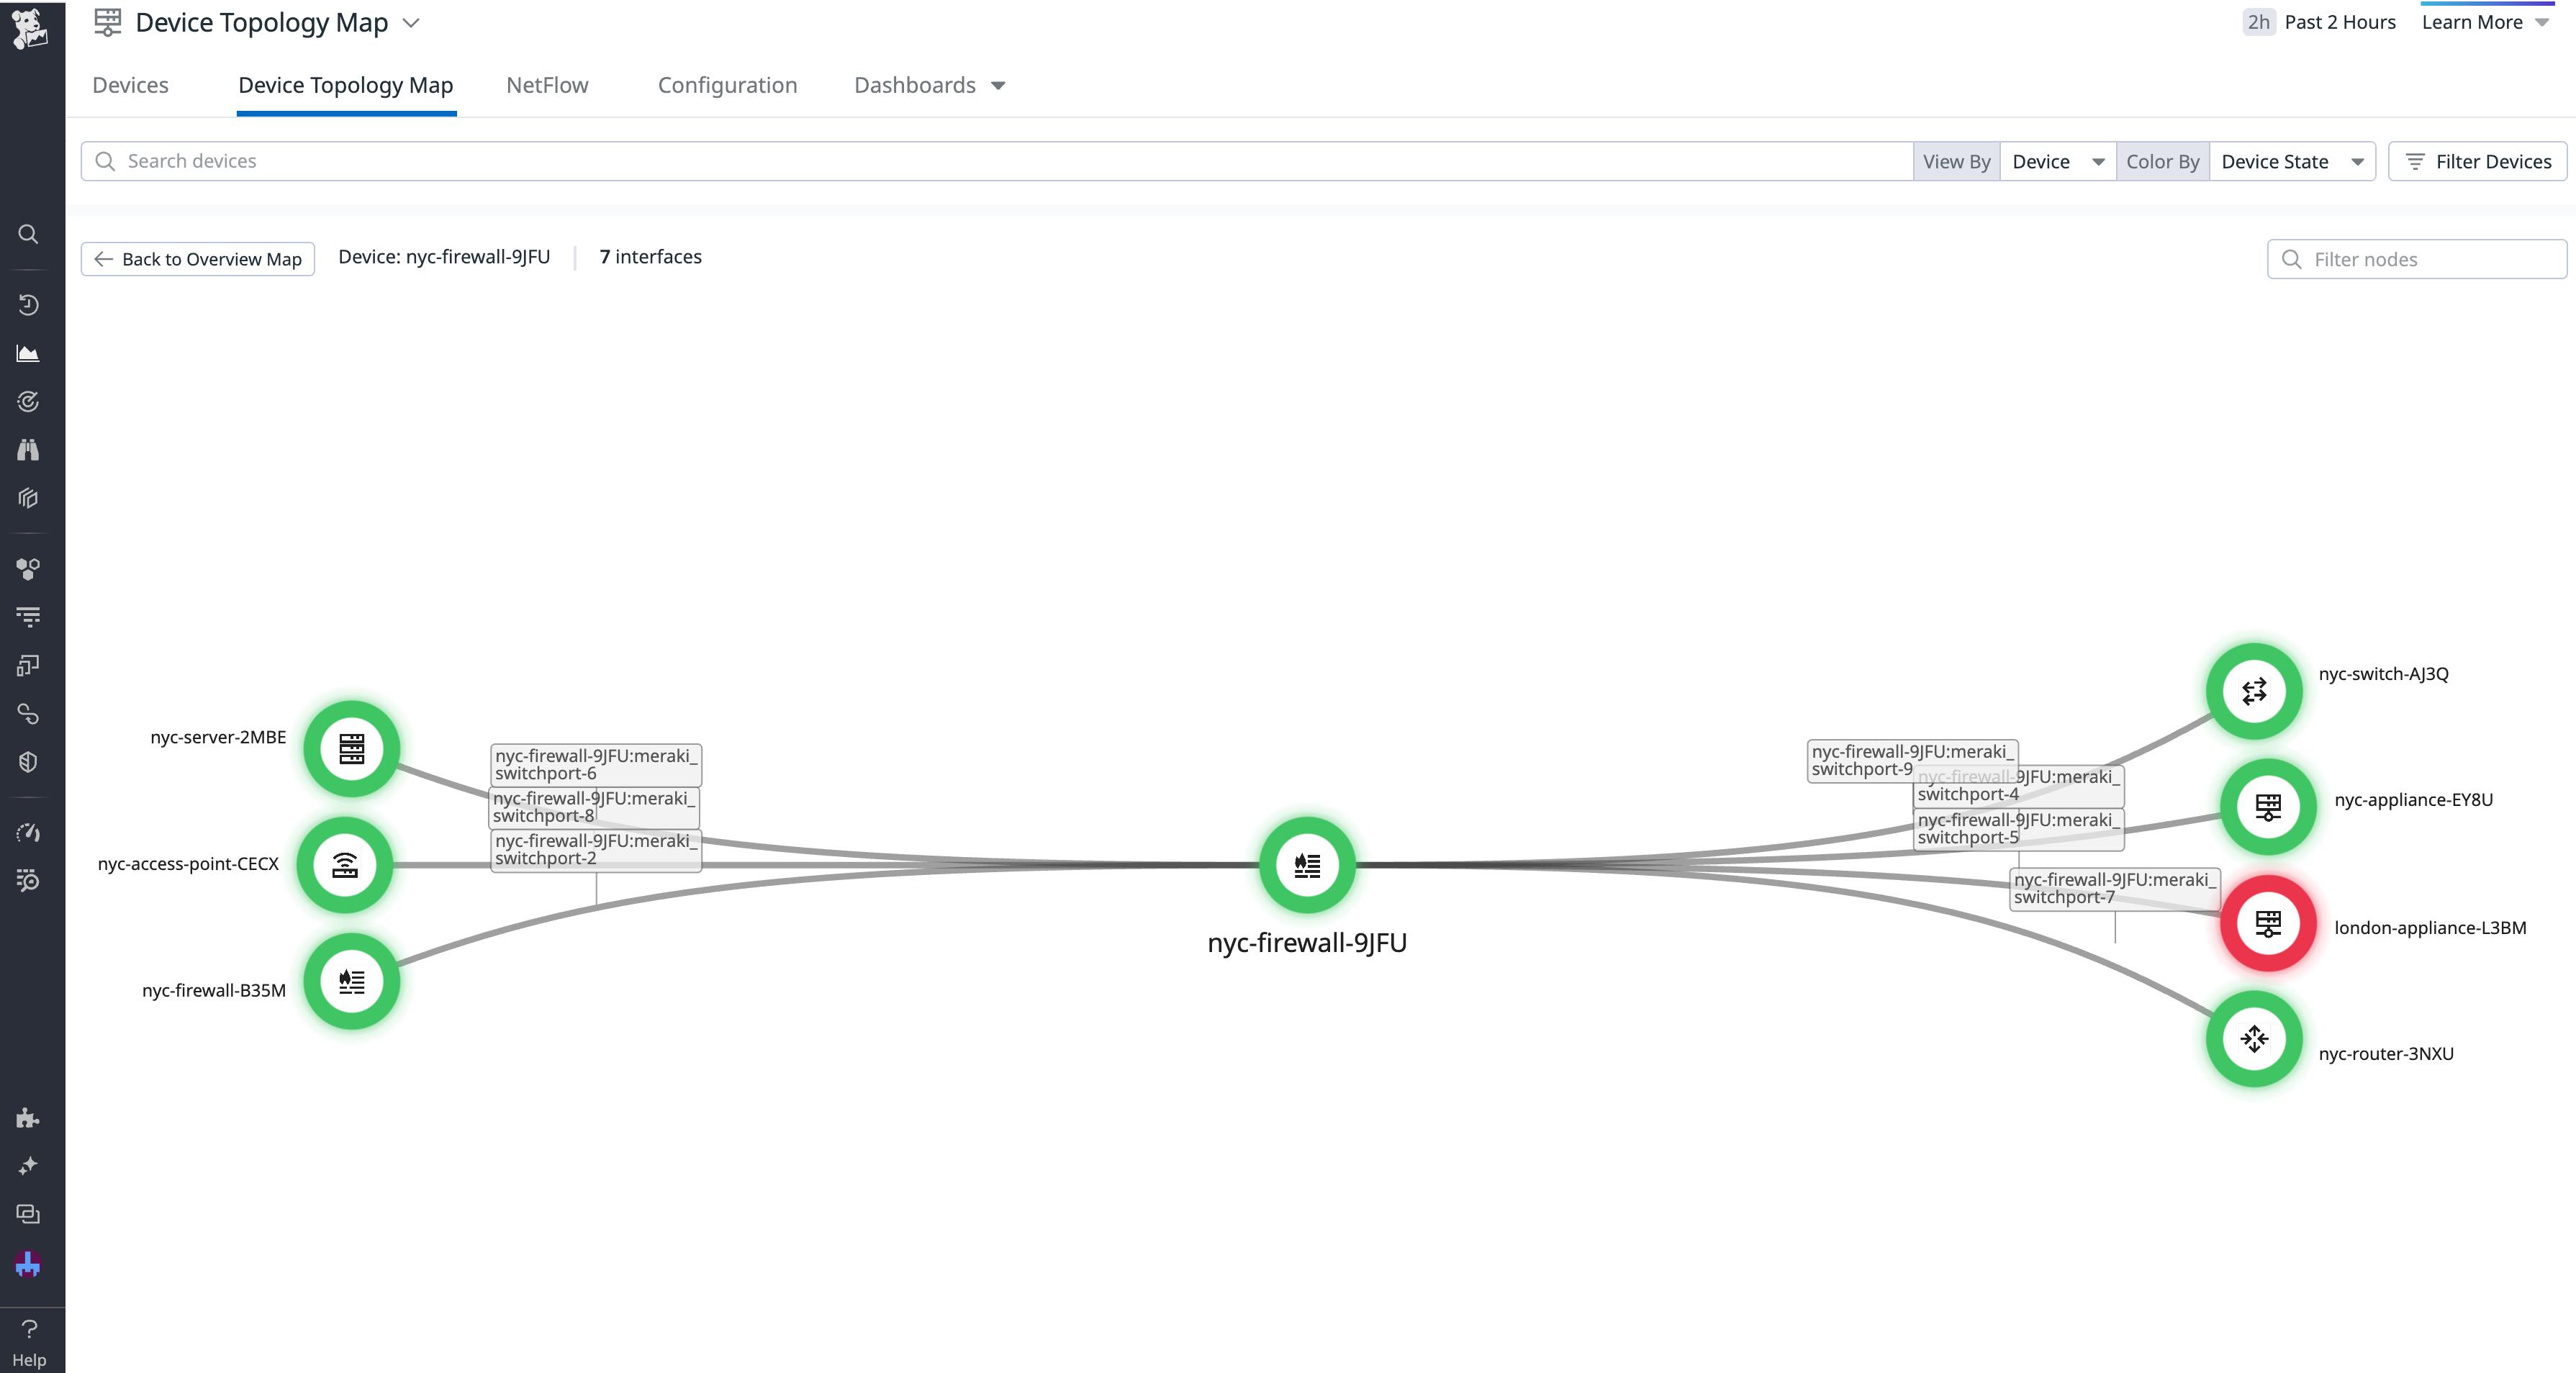Select the nyc-access-point-CECX wireless node
Screen dimensions: 2576x1373
(345, 865)
